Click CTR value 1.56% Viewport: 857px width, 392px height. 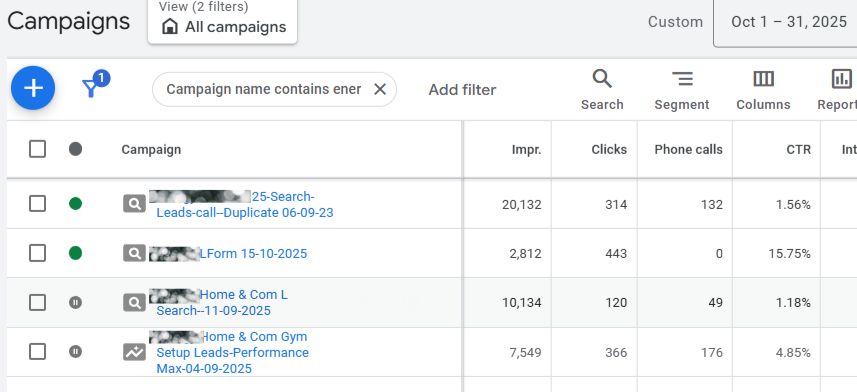pyautogui.click(x=793, y=204)
